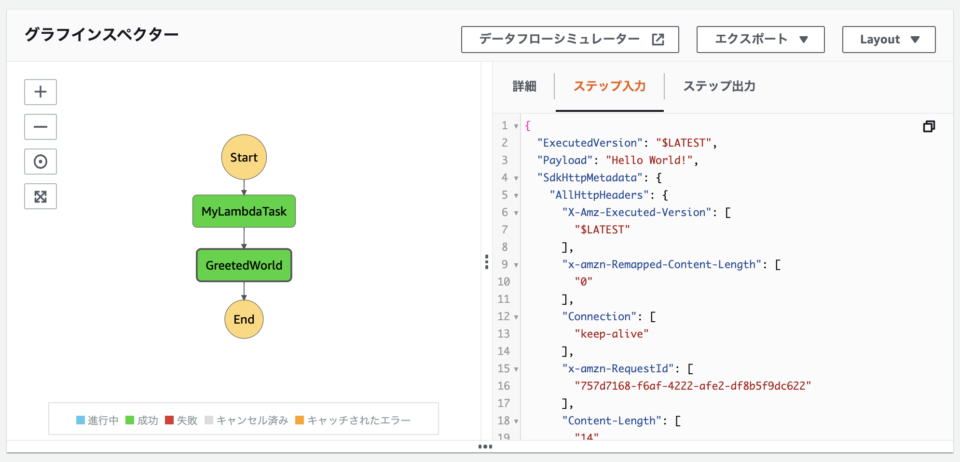Collapse Connection fold arrow on line 12
960x462 pixels.
coord(517,317)
